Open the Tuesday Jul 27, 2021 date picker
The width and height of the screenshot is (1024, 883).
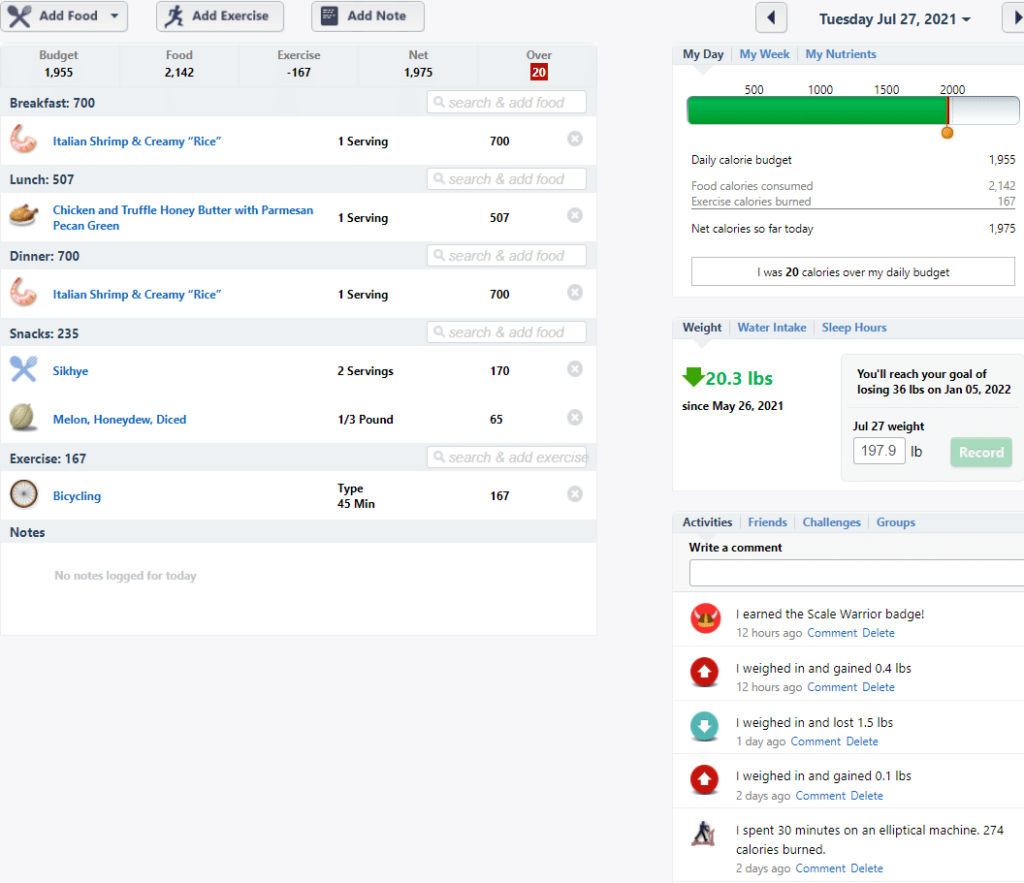point(895,19)
